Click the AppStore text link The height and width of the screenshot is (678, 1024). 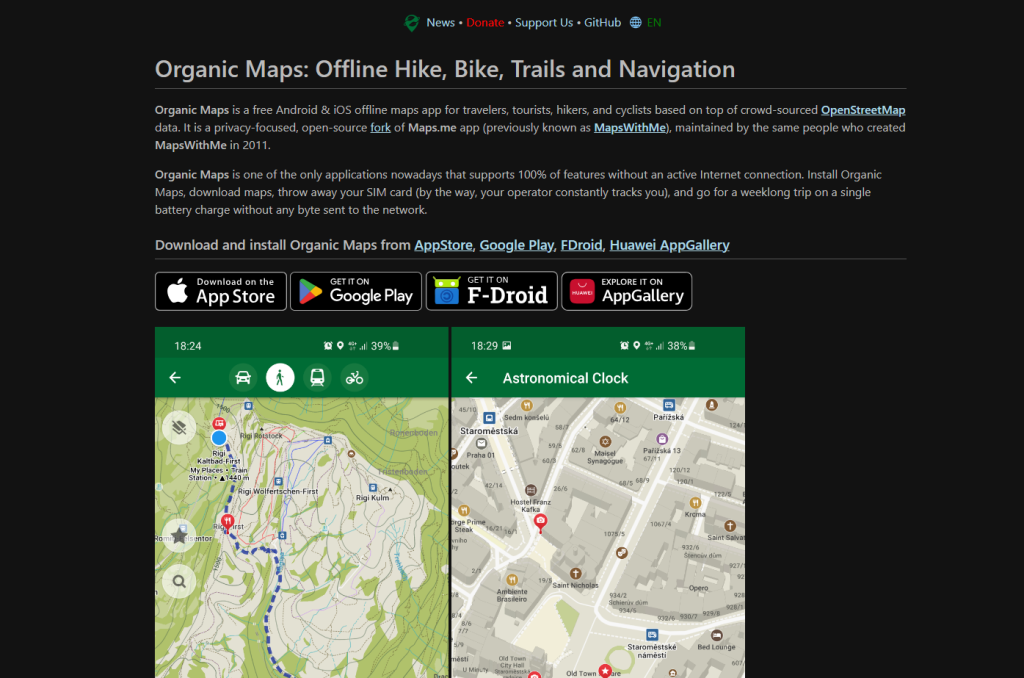443,245
